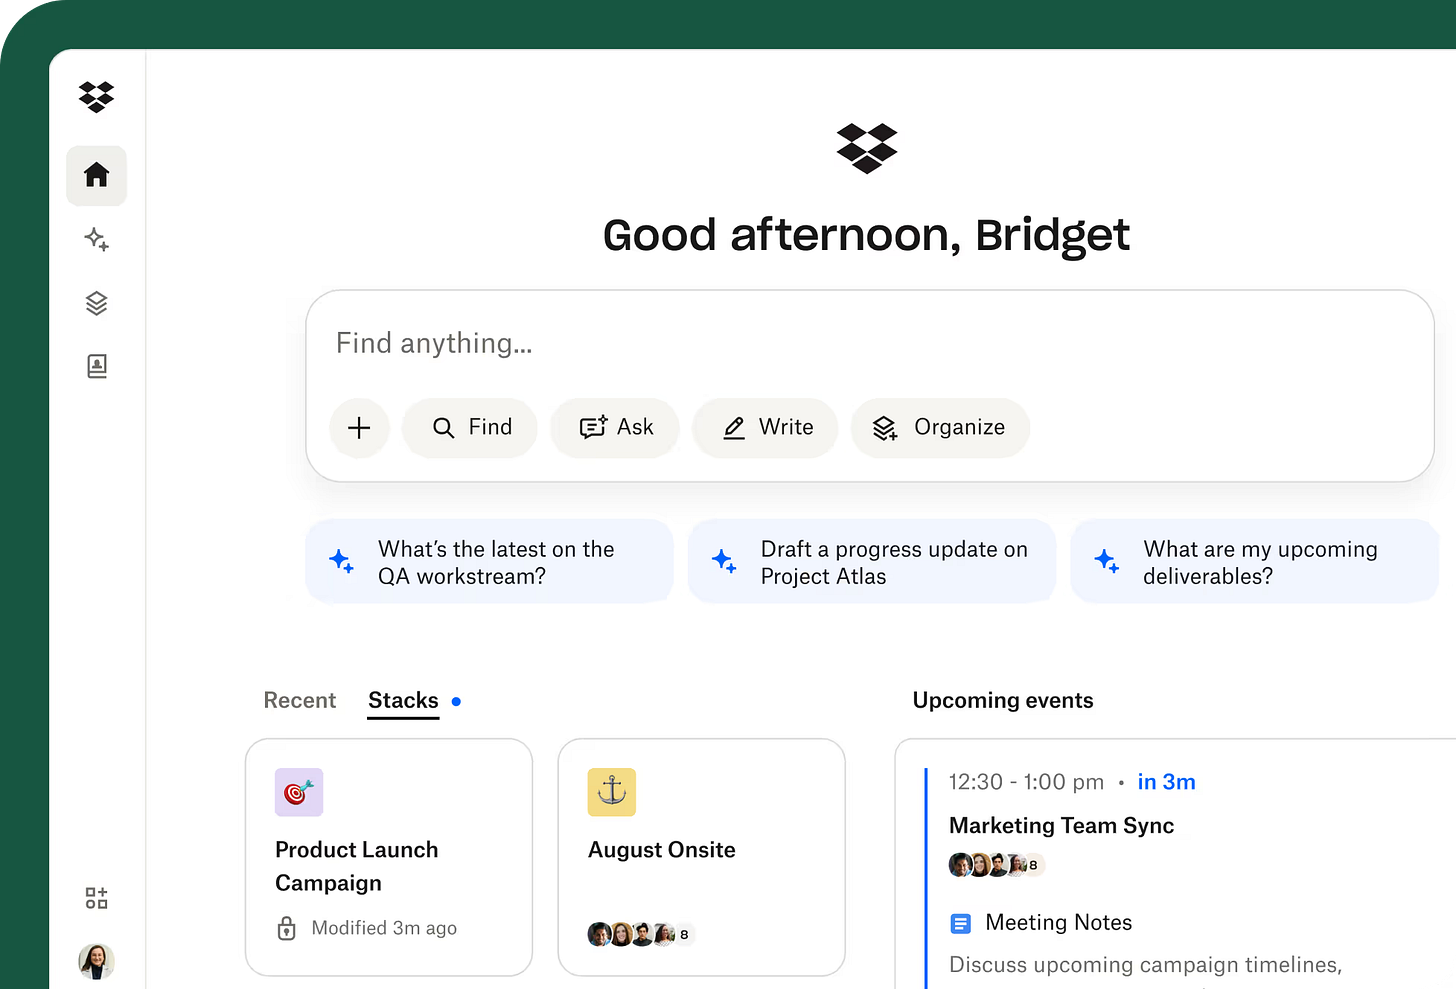The width and height of the screenshot is (1456, 989).
Task: Click the 12:30 - 1:00 pm event time
Action: pos(1026,782)
